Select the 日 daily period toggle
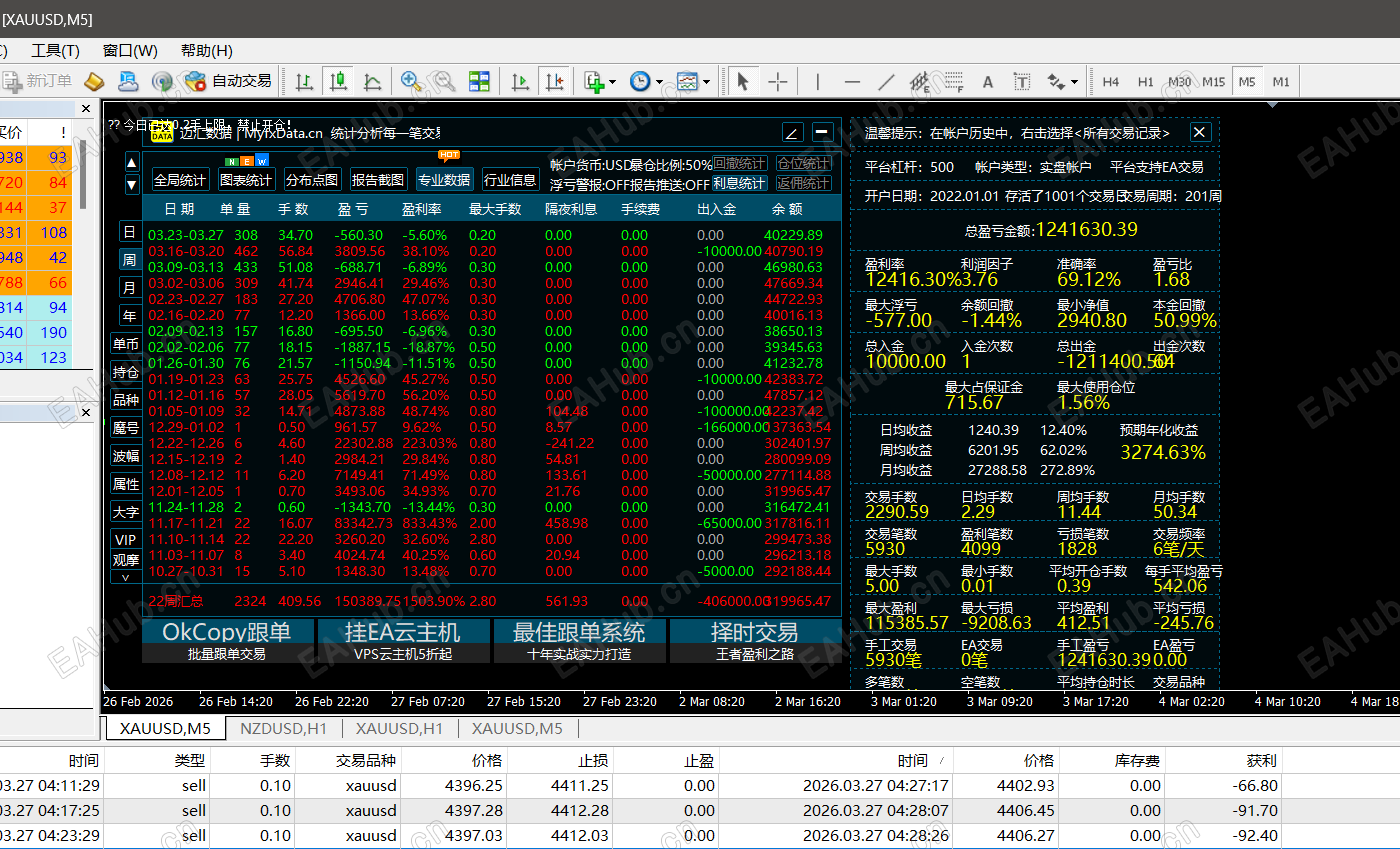Image resolution: width=1400 pixels, height=849 pixels. [x=128, y=232]
